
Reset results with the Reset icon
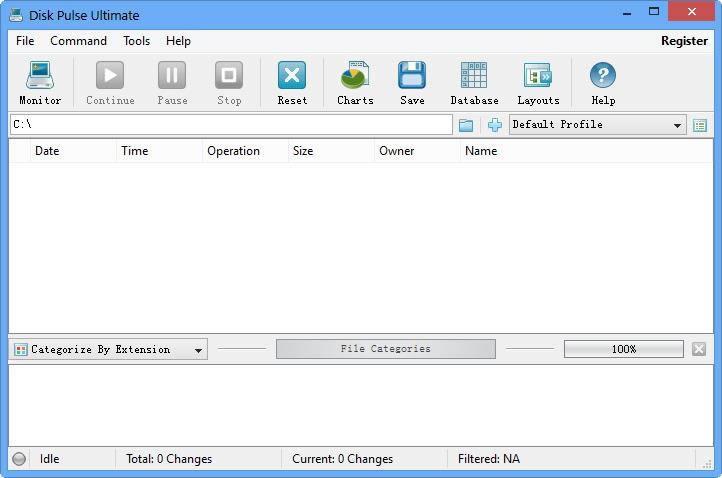tap(292, 83)
